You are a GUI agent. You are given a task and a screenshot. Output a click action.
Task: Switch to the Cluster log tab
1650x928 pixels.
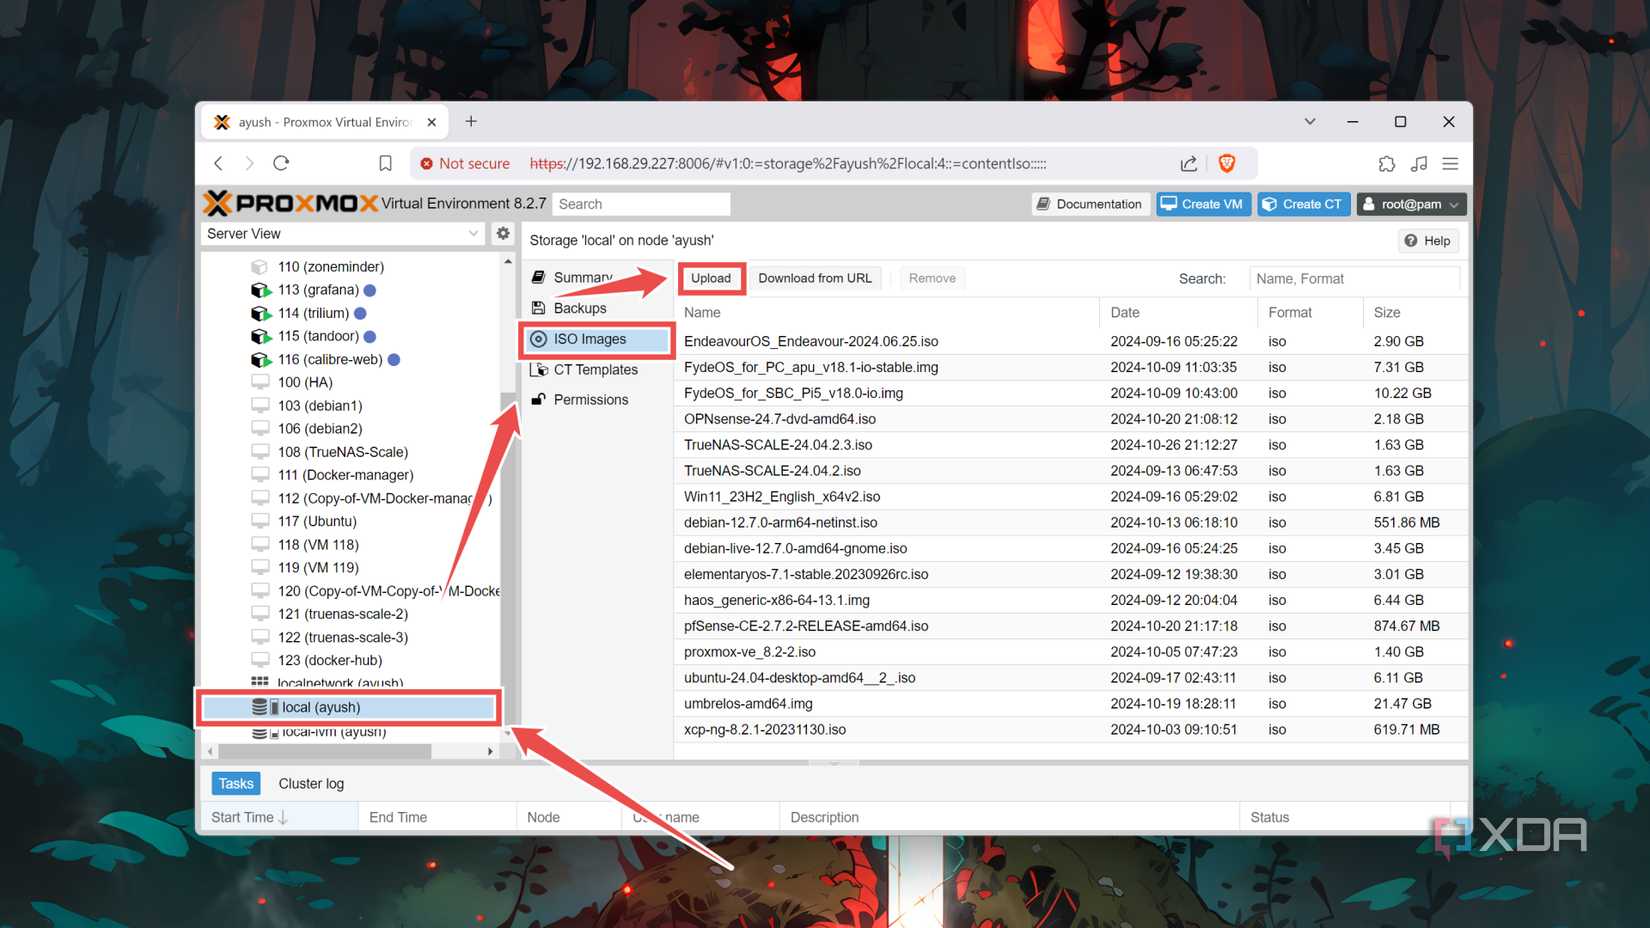(x=310, y=783)
